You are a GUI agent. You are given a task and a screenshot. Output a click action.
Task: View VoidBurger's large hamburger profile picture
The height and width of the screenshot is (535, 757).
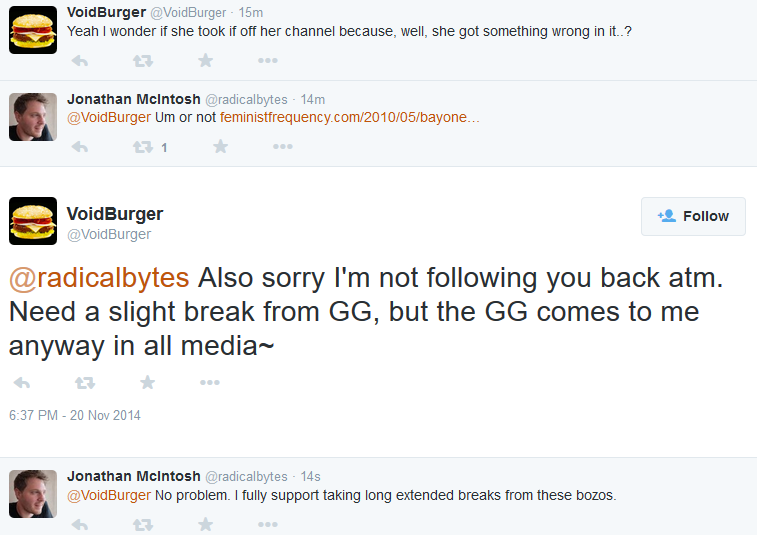[33, 221]
